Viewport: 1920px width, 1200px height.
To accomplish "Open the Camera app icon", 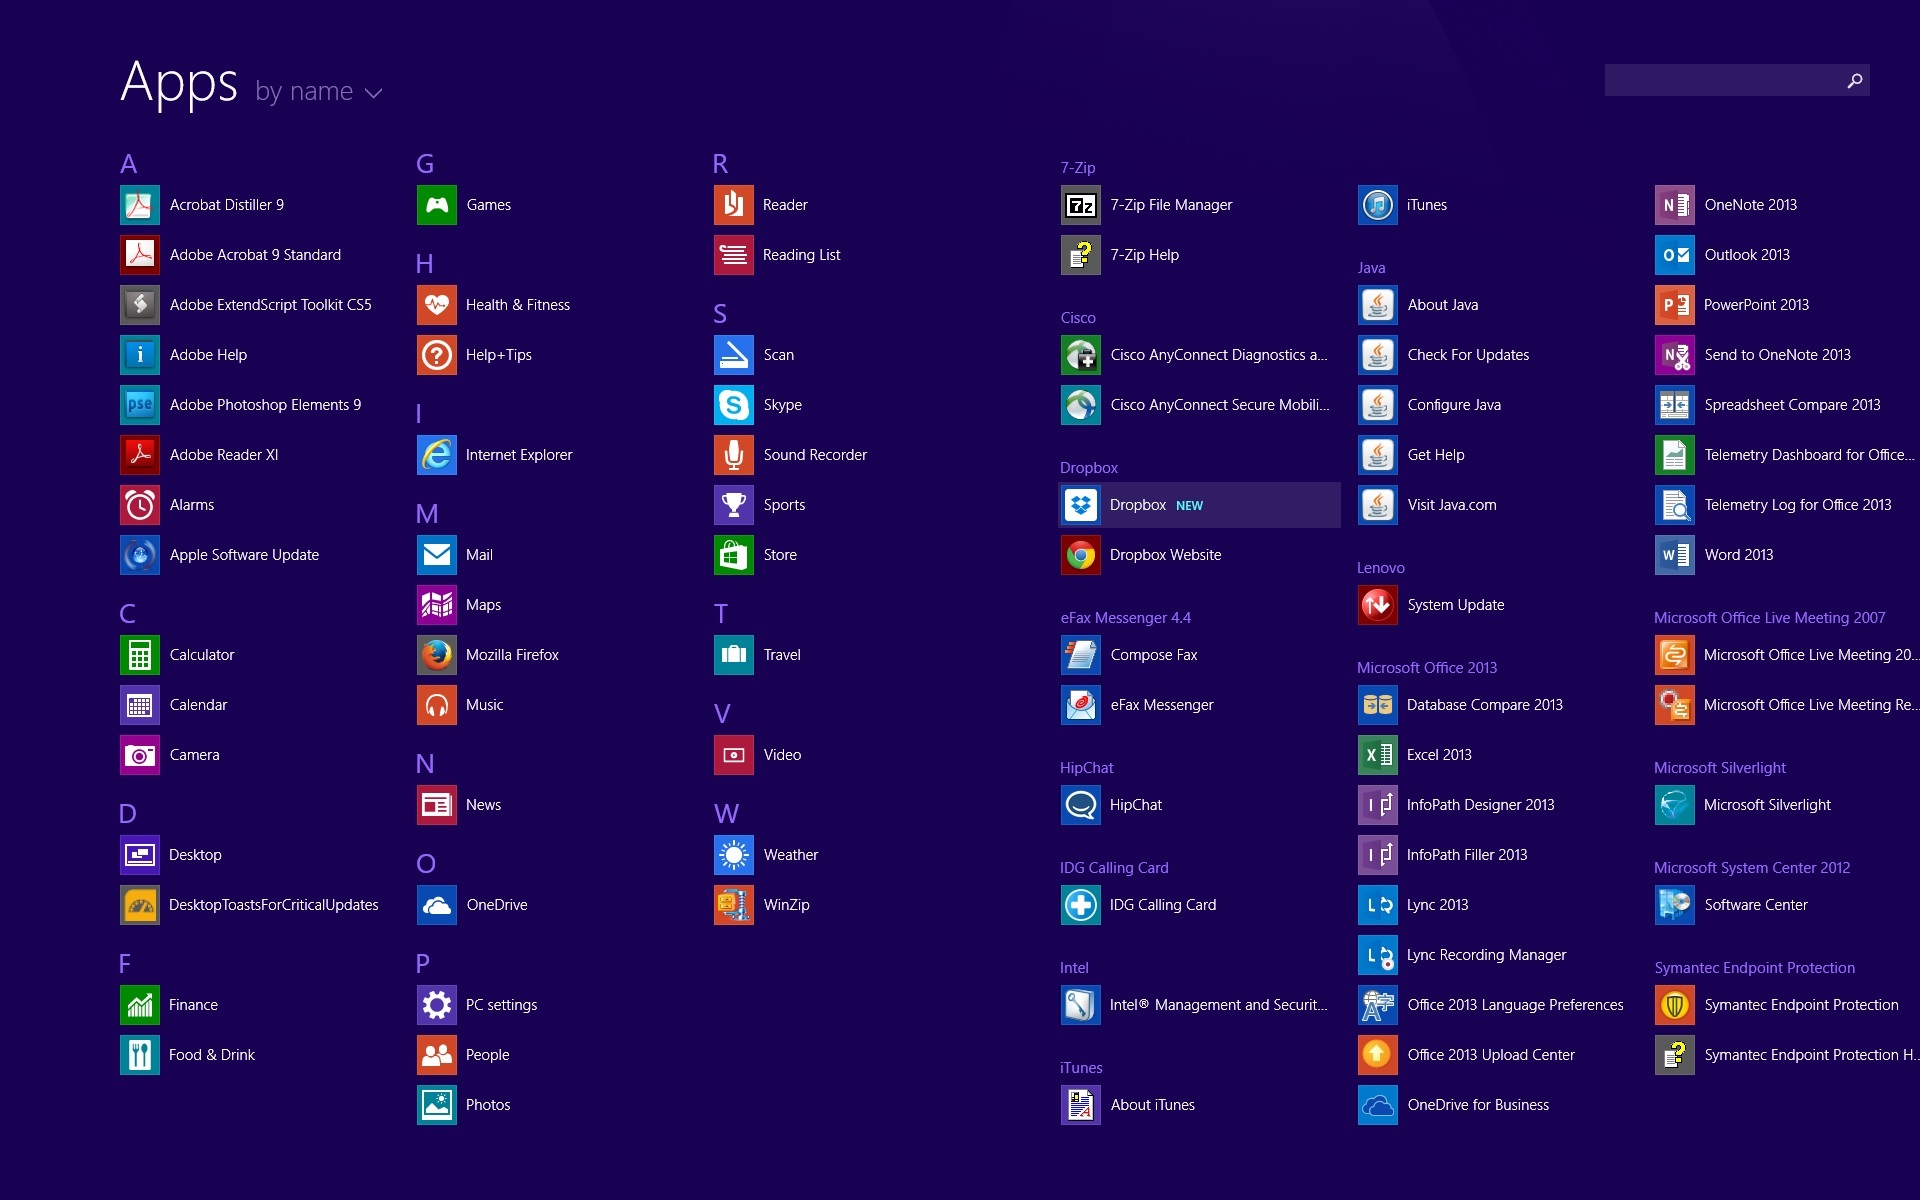I will coord(140,755).
